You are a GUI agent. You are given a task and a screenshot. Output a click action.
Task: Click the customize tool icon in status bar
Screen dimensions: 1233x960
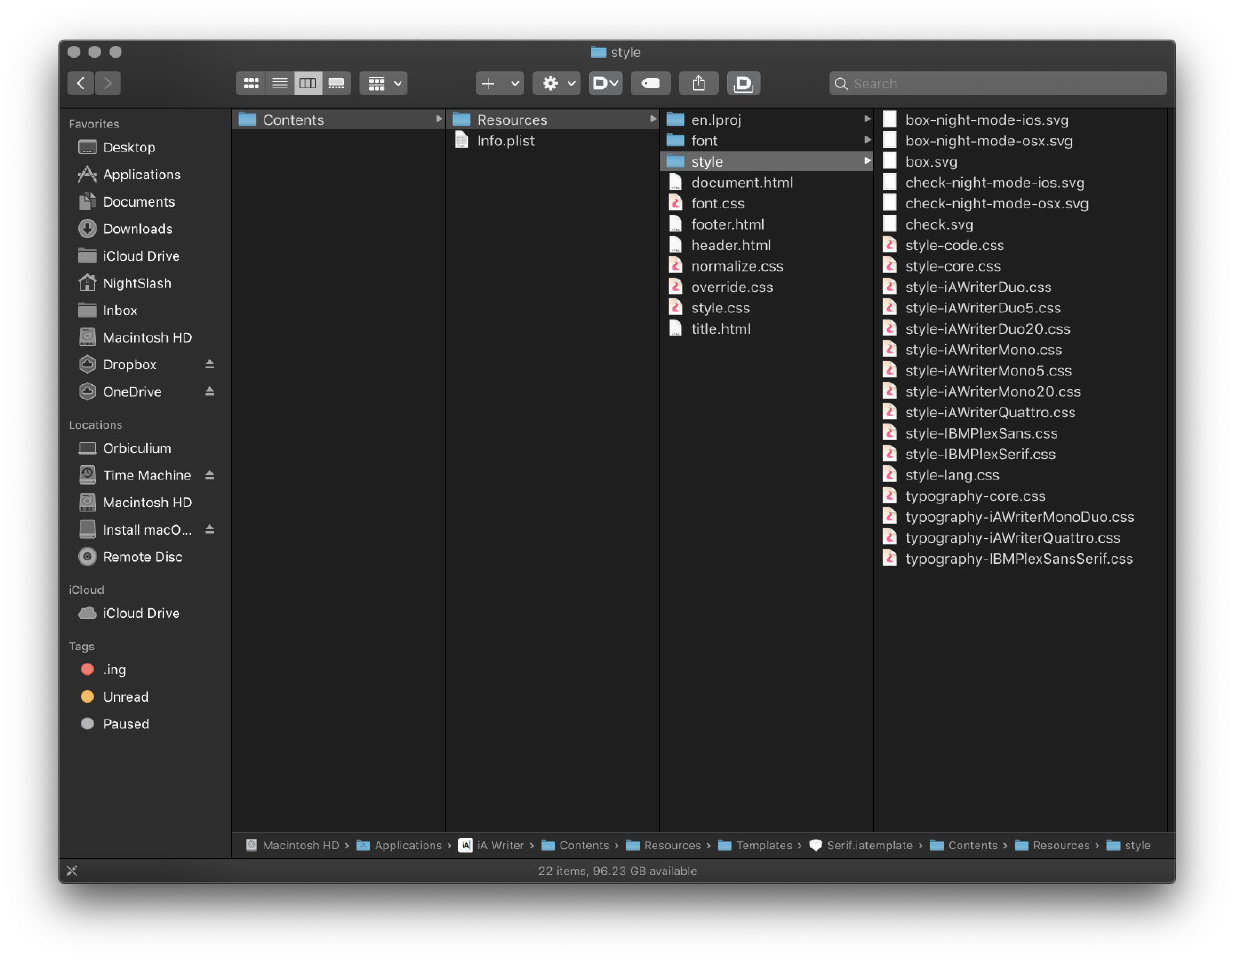pos(71,871)
